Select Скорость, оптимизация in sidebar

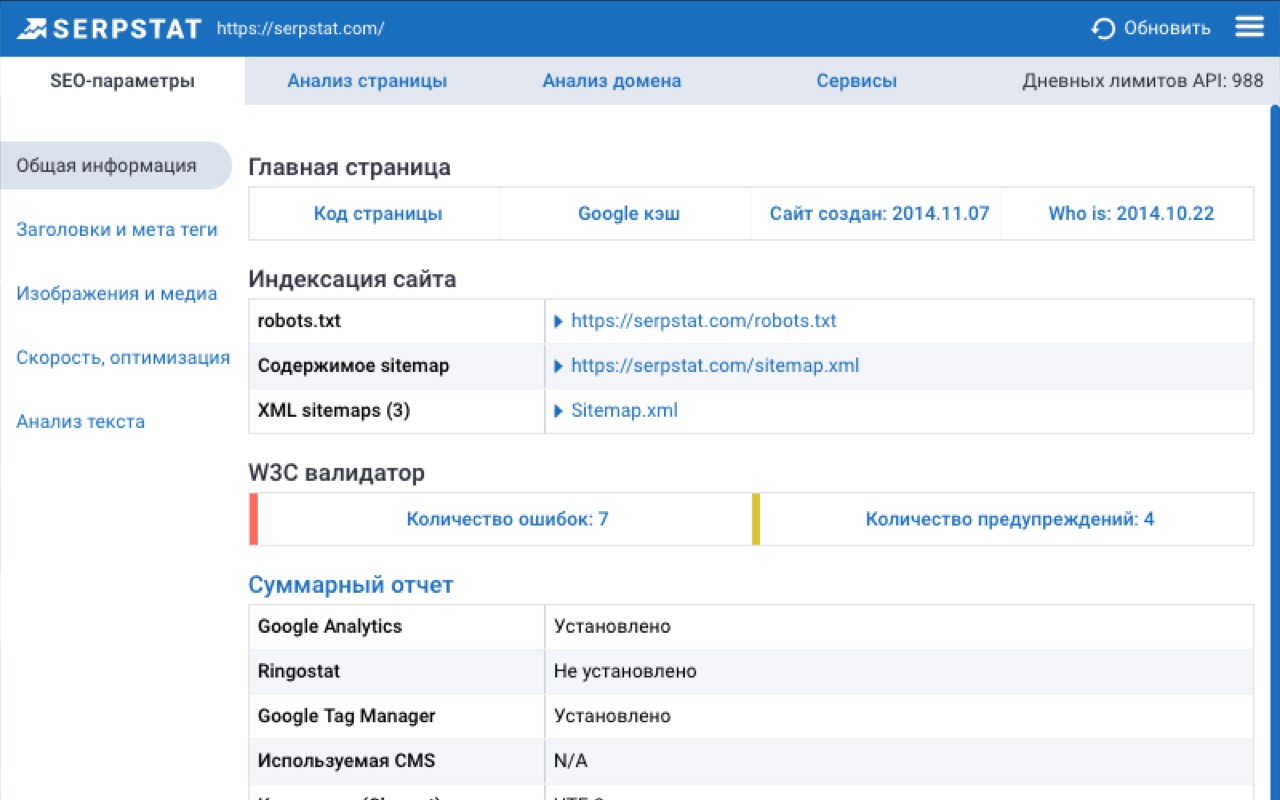123,358
